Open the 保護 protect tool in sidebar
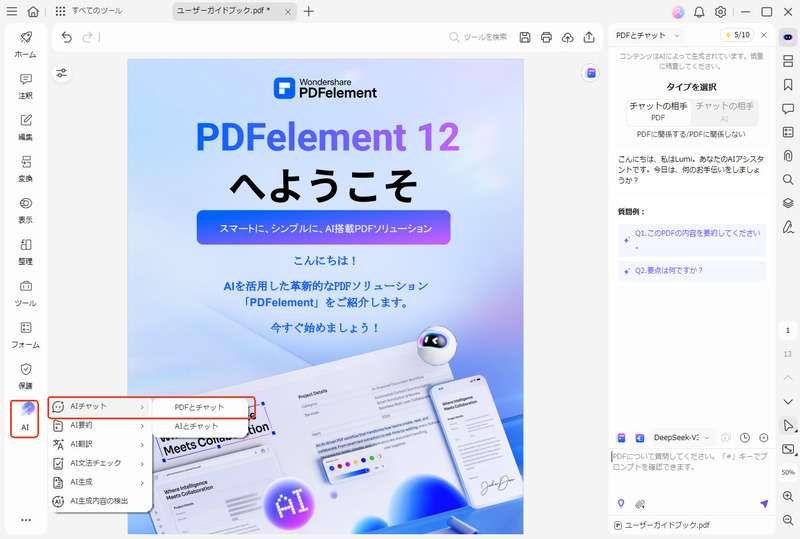 pos(26,376)
